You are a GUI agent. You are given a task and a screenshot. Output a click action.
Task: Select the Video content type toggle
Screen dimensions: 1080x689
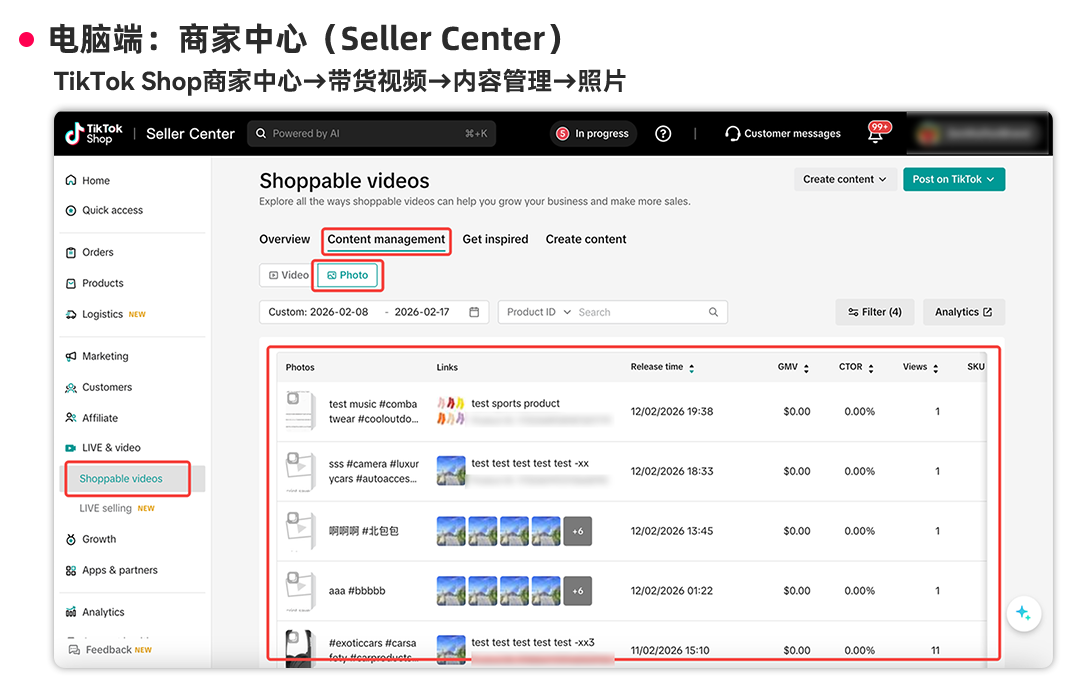(x=288, y=275)
